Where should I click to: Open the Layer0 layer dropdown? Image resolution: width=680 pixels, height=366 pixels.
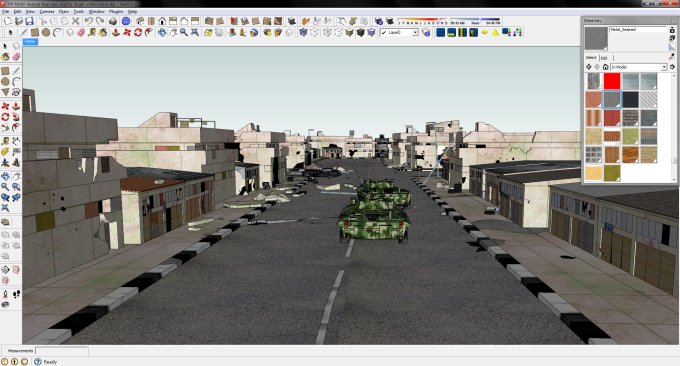[x=415, y=33]
